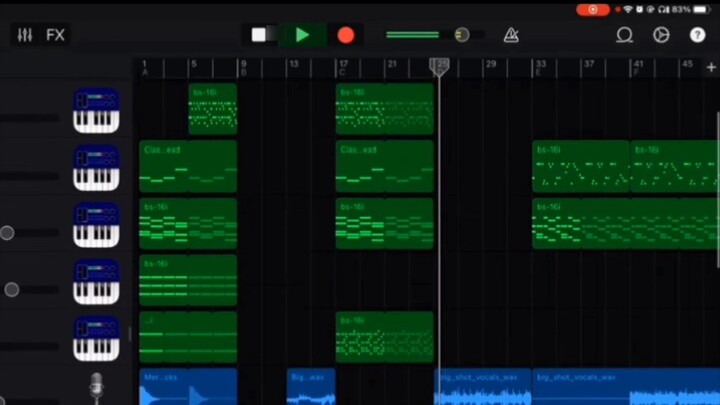Select the fifth keyboard track icon

point(96,338)
